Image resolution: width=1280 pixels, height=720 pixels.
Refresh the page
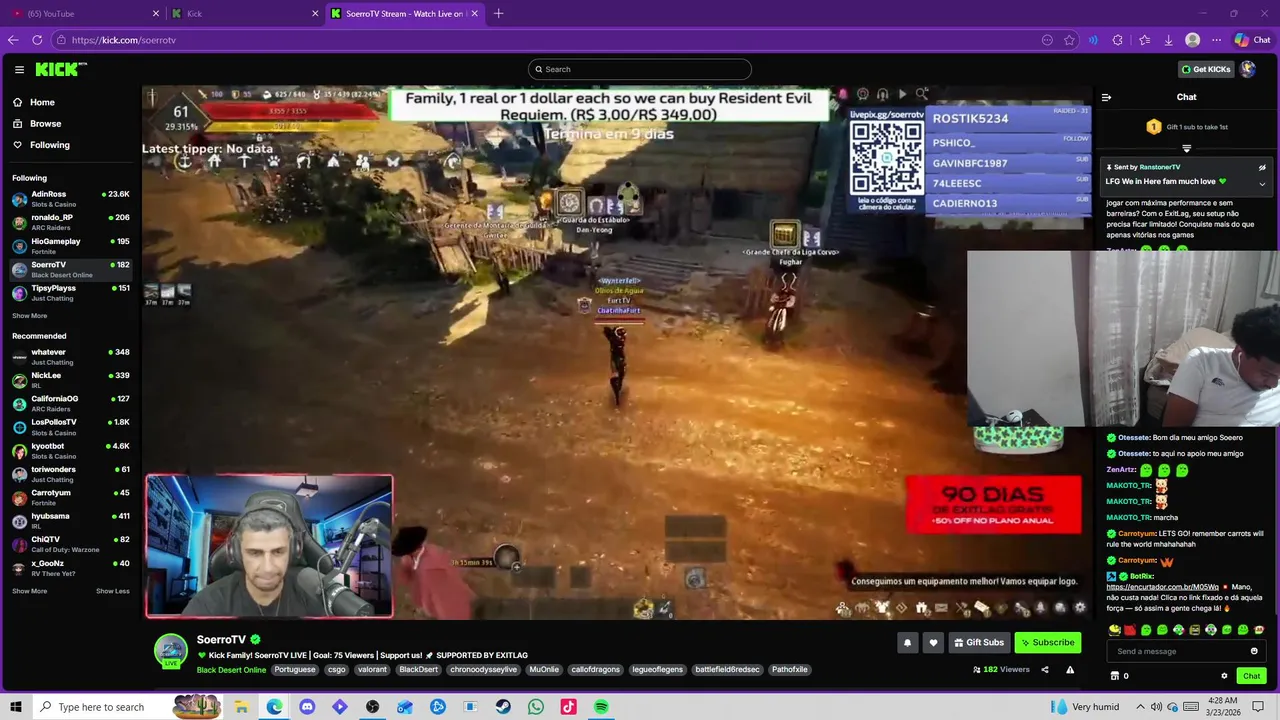coord(37,40)
